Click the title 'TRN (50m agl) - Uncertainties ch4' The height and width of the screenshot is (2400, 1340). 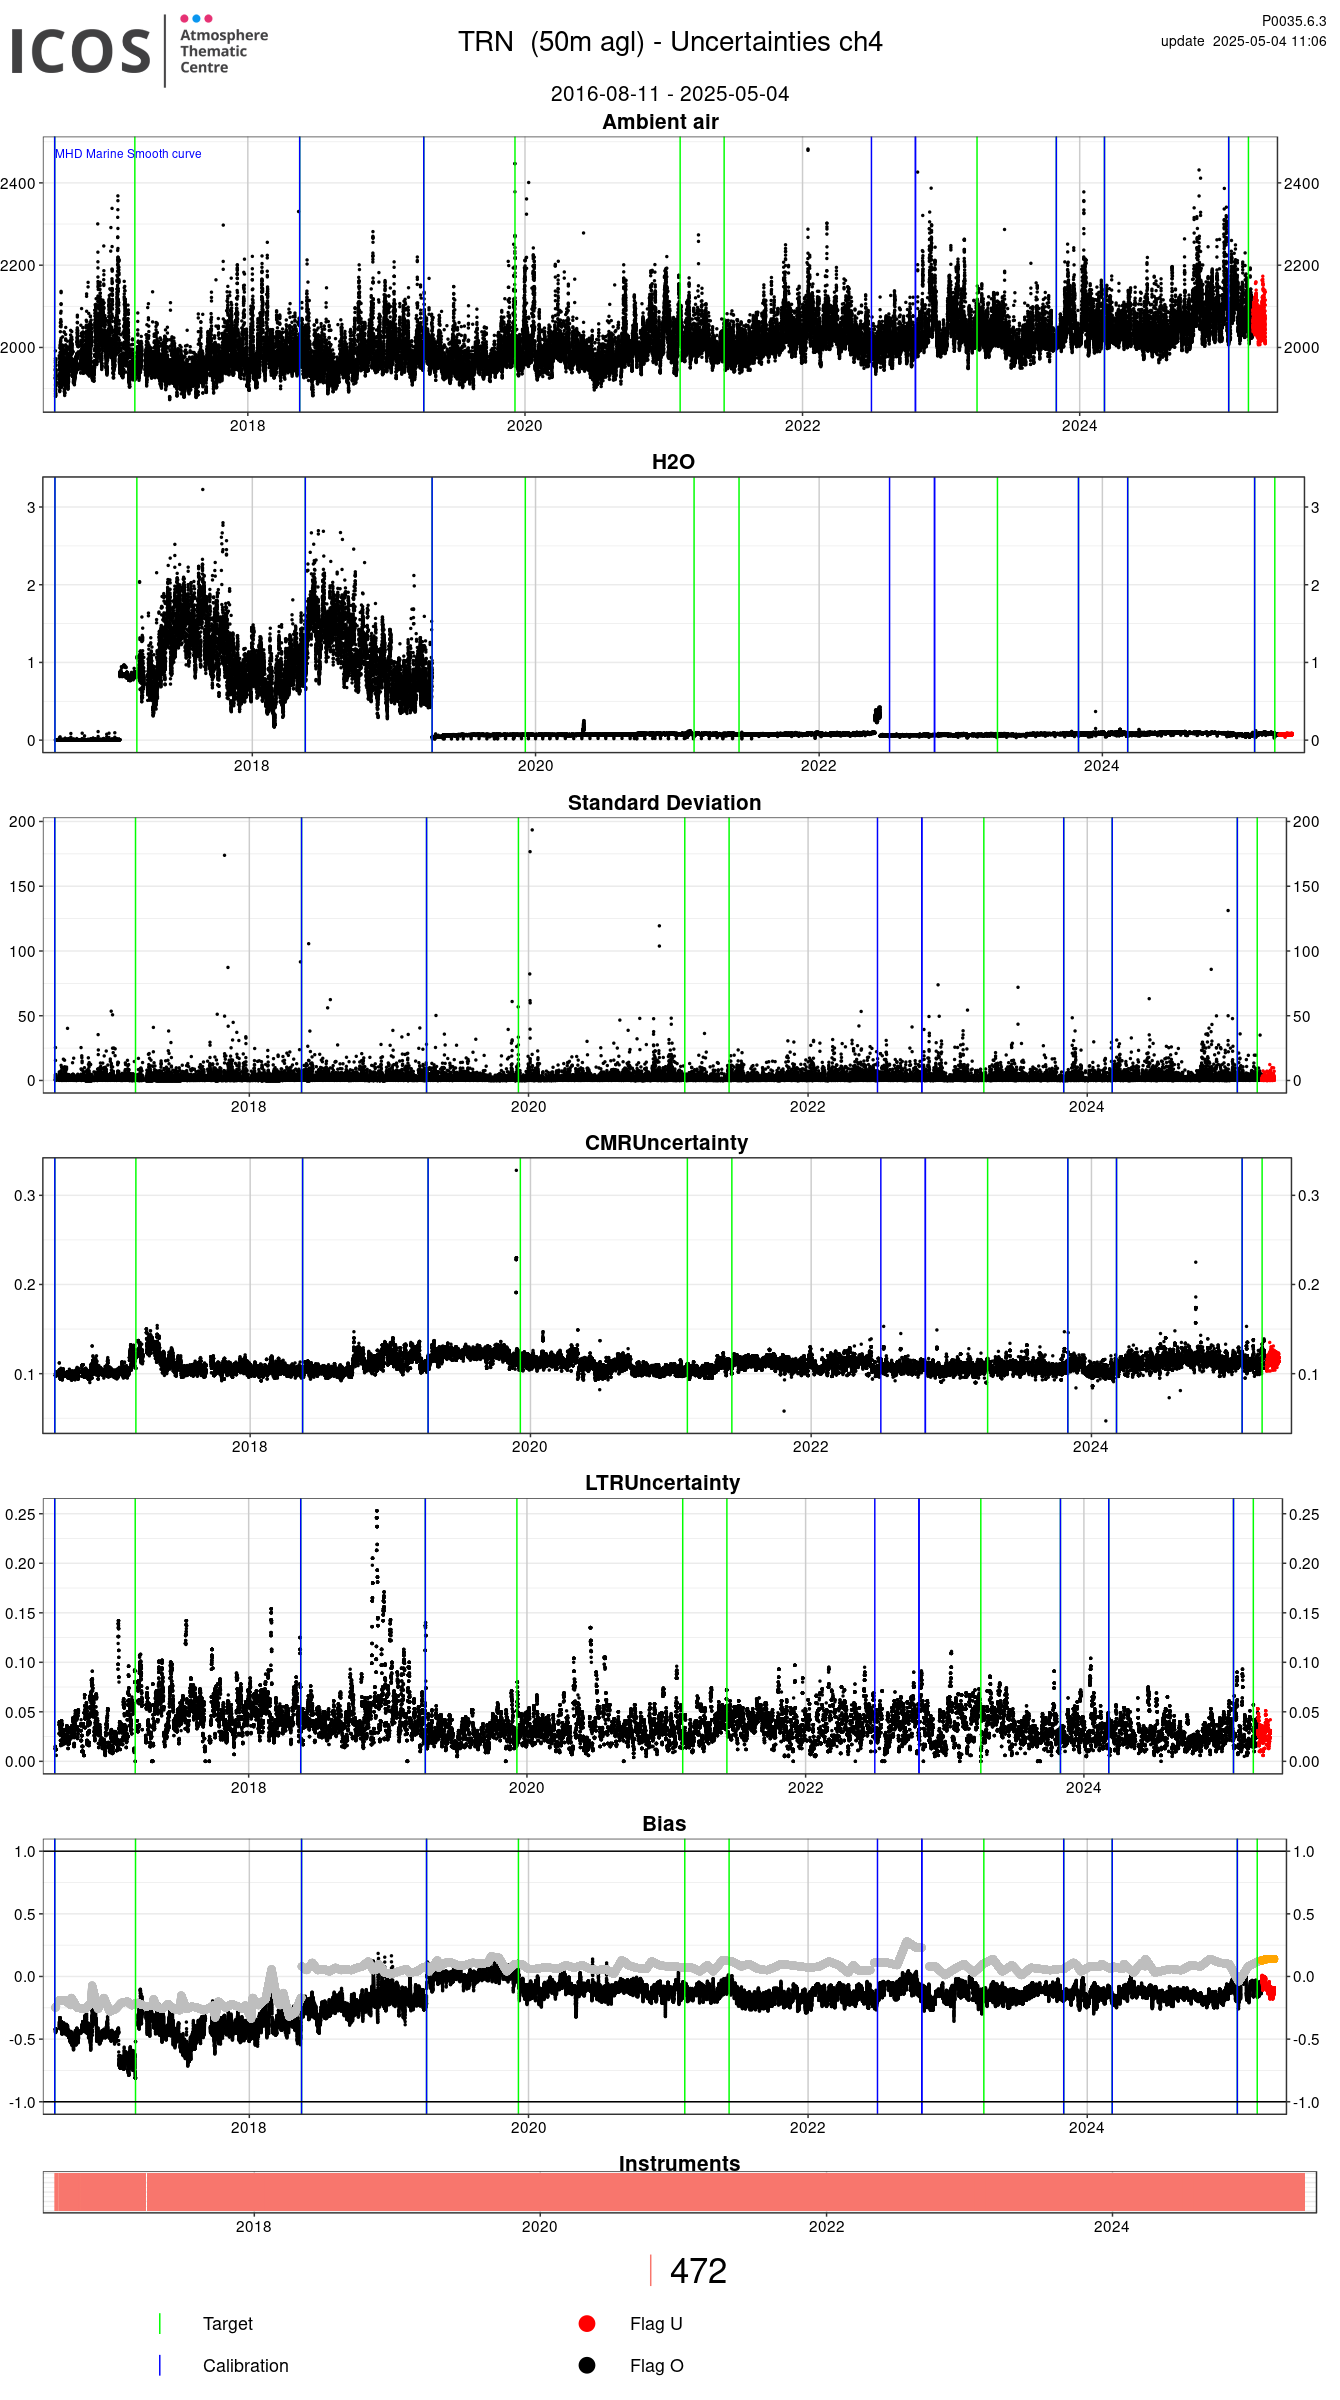[x=670, y=42]
